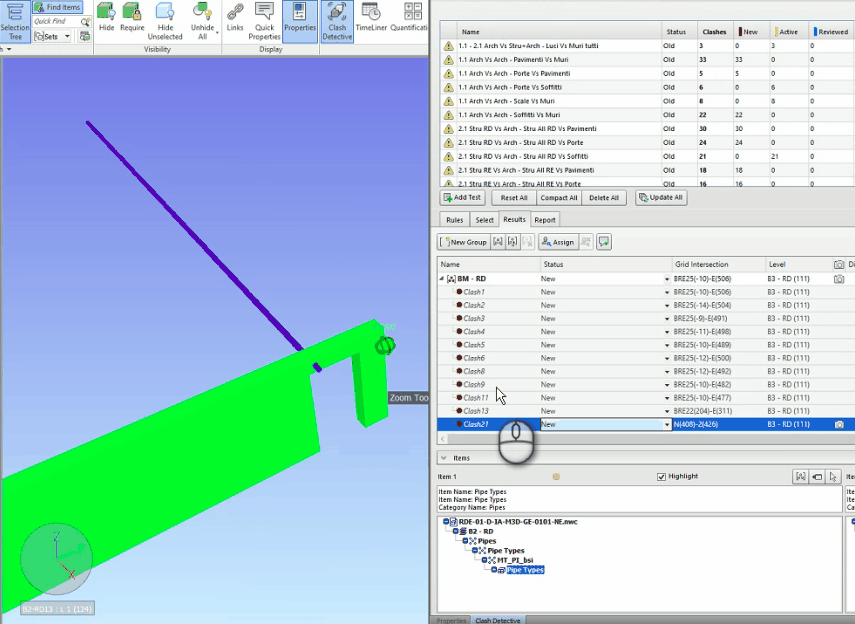Open the Status dropdown for Clash1
The image size is (855, 624).
[x=668, y=291]
